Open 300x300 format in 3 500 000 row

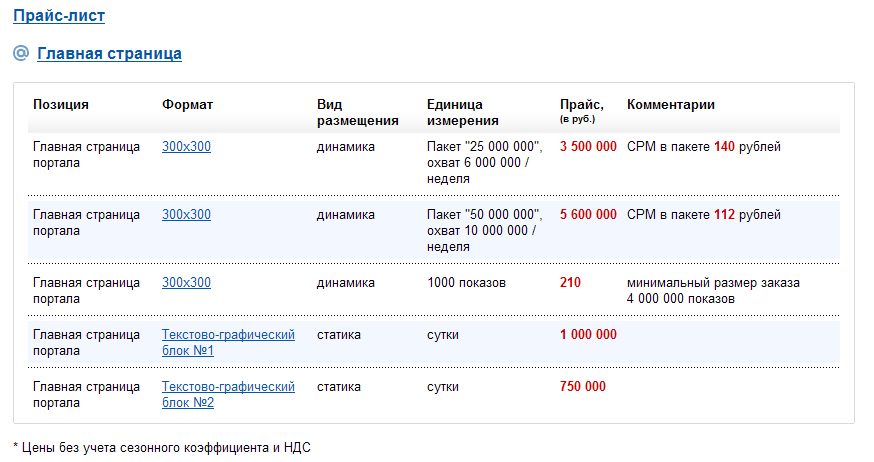[x=186, y=147]
